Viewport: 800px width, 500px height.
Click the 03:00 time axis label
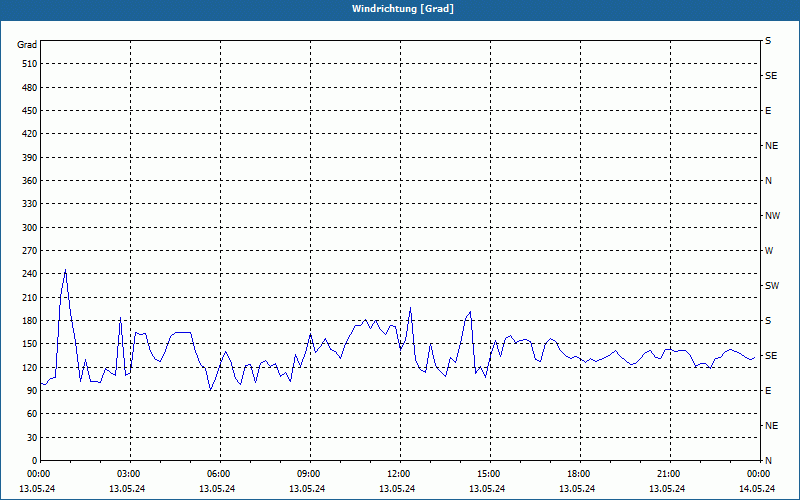click(x=128, y=474)
